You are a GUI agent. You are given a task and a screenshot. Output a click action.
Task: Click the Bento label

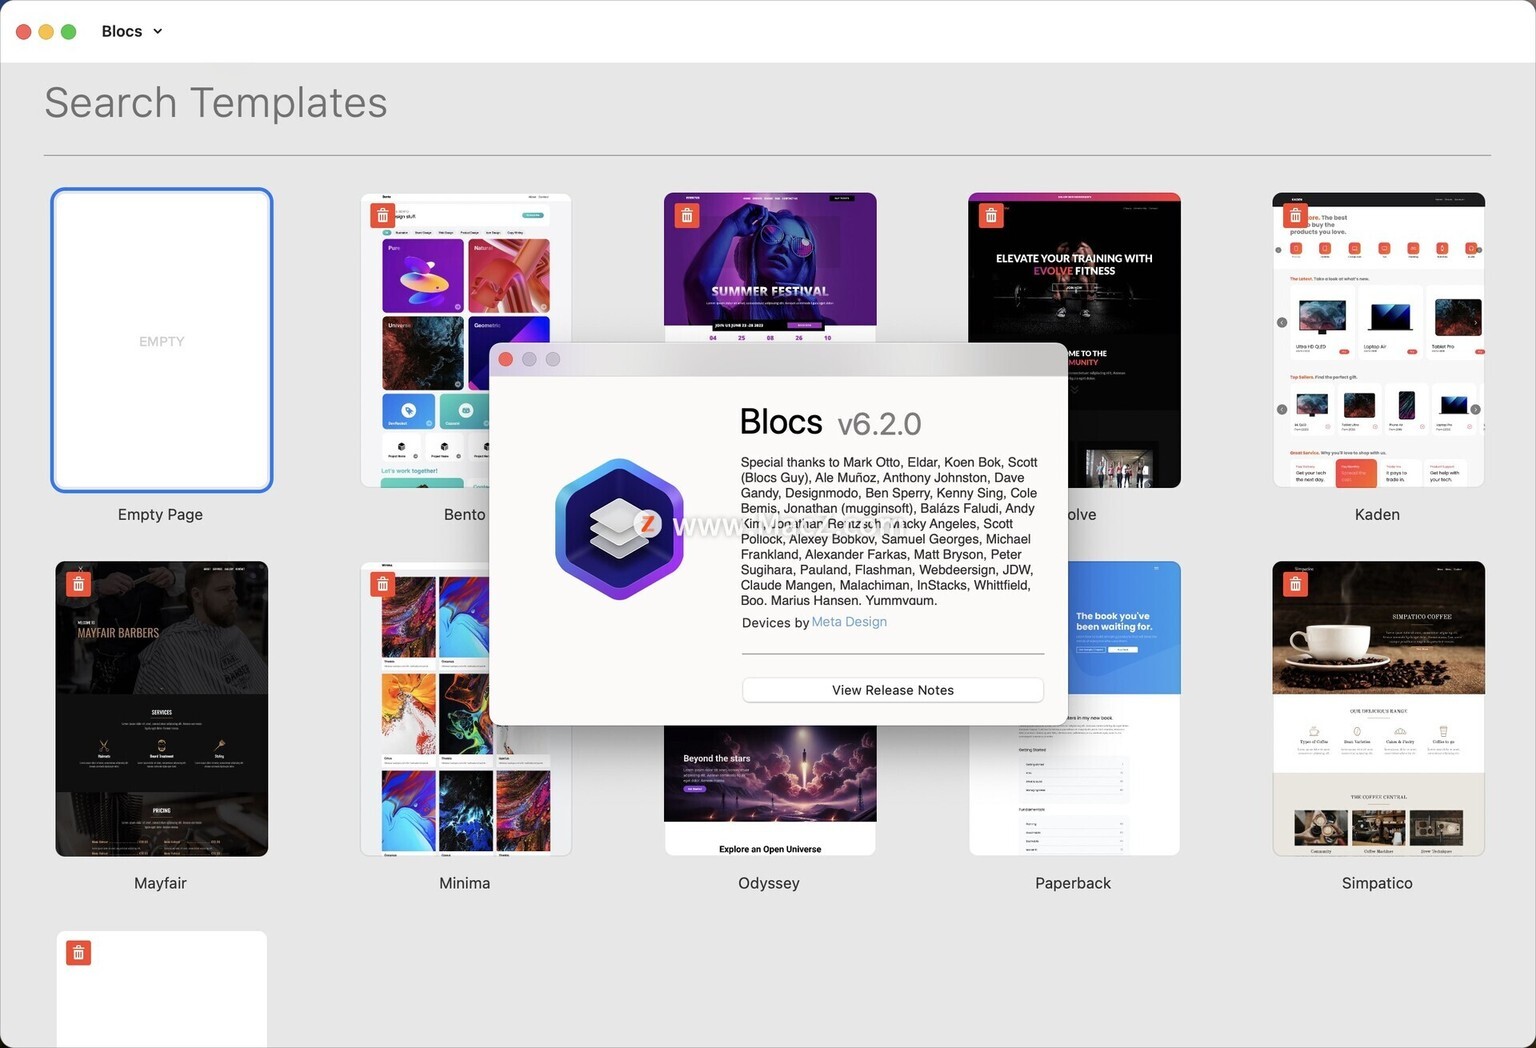[464, 514]
